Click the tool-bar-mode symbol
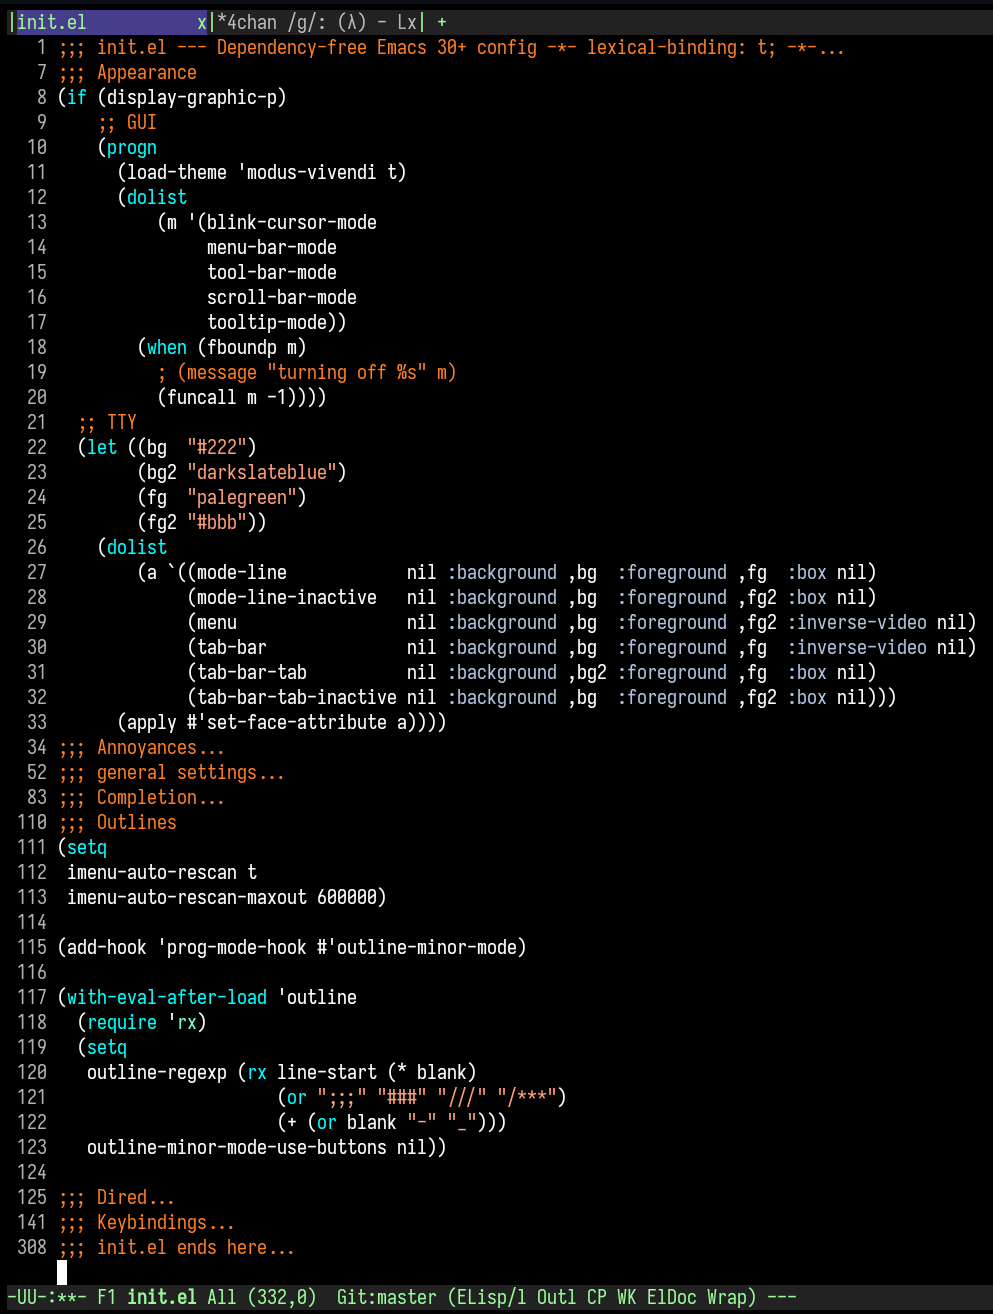 (x=271, y=272)
